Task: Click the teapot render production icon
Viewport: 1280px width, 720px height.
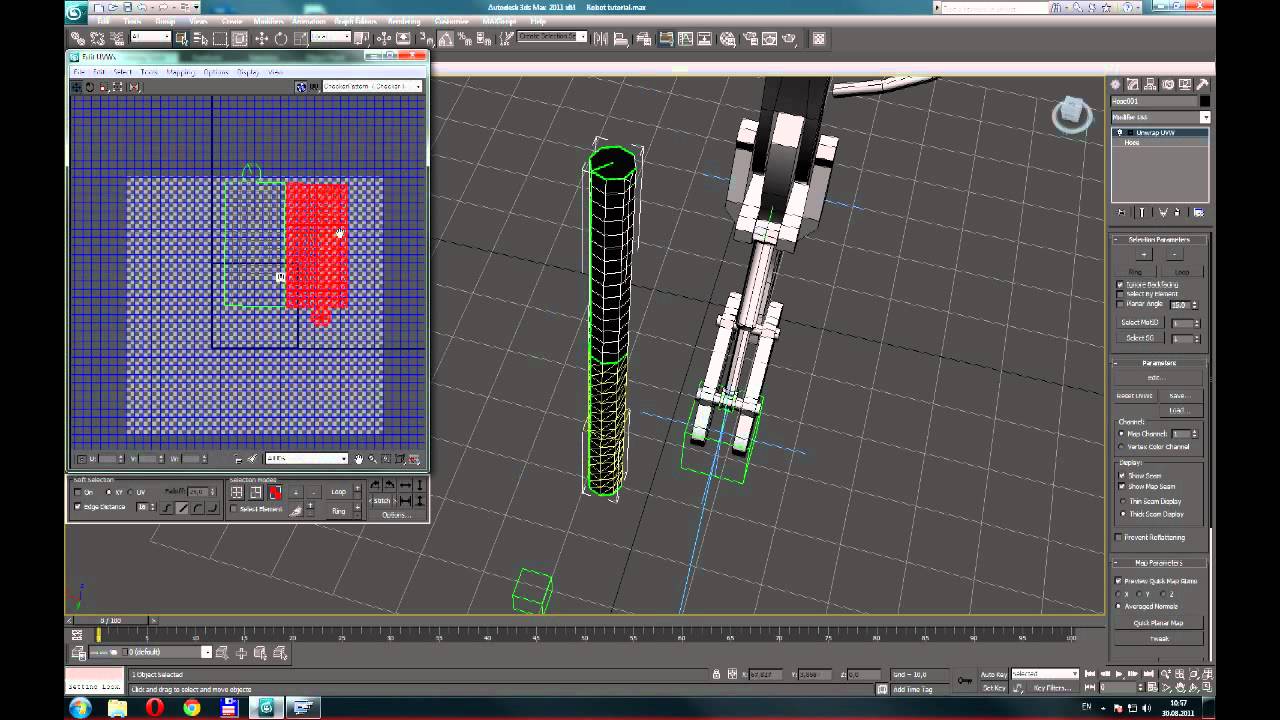Action: click(x=789, y=39)
